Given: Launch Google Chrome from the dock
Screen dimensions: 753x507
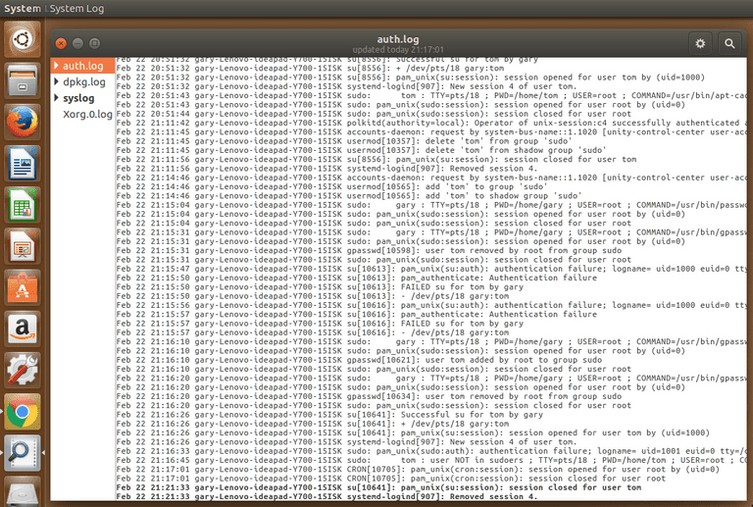Looking at the screenshot, I should [x=22, y=412].
